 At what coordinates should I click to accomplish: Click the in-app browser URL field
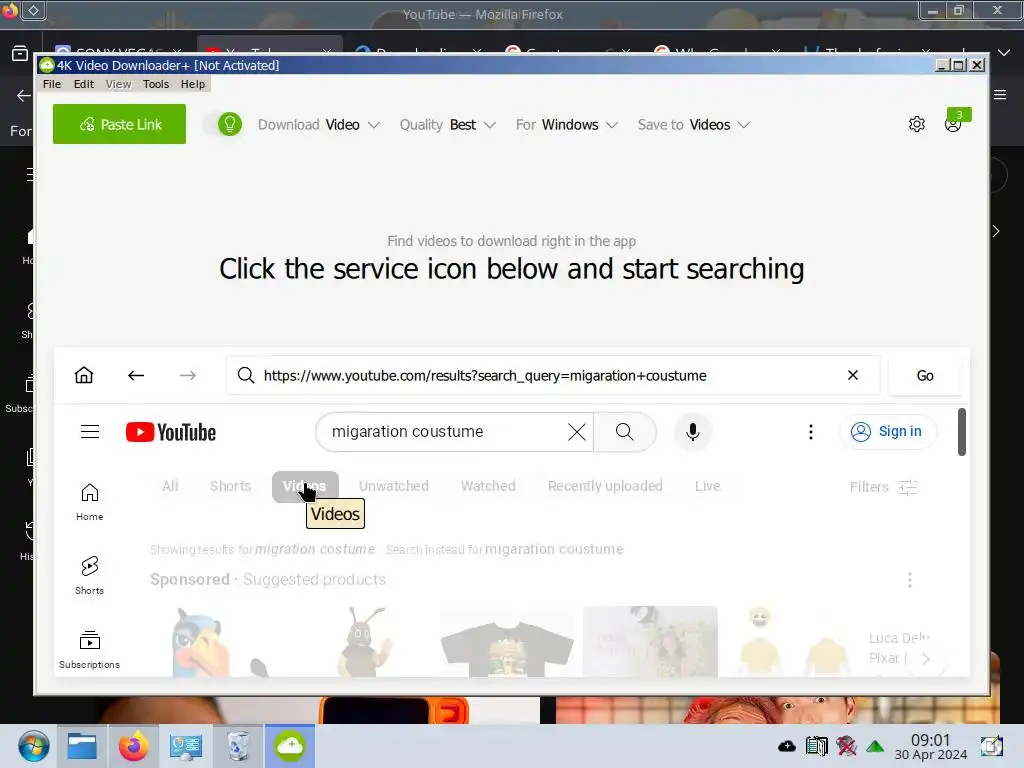(x=552, y=376)
